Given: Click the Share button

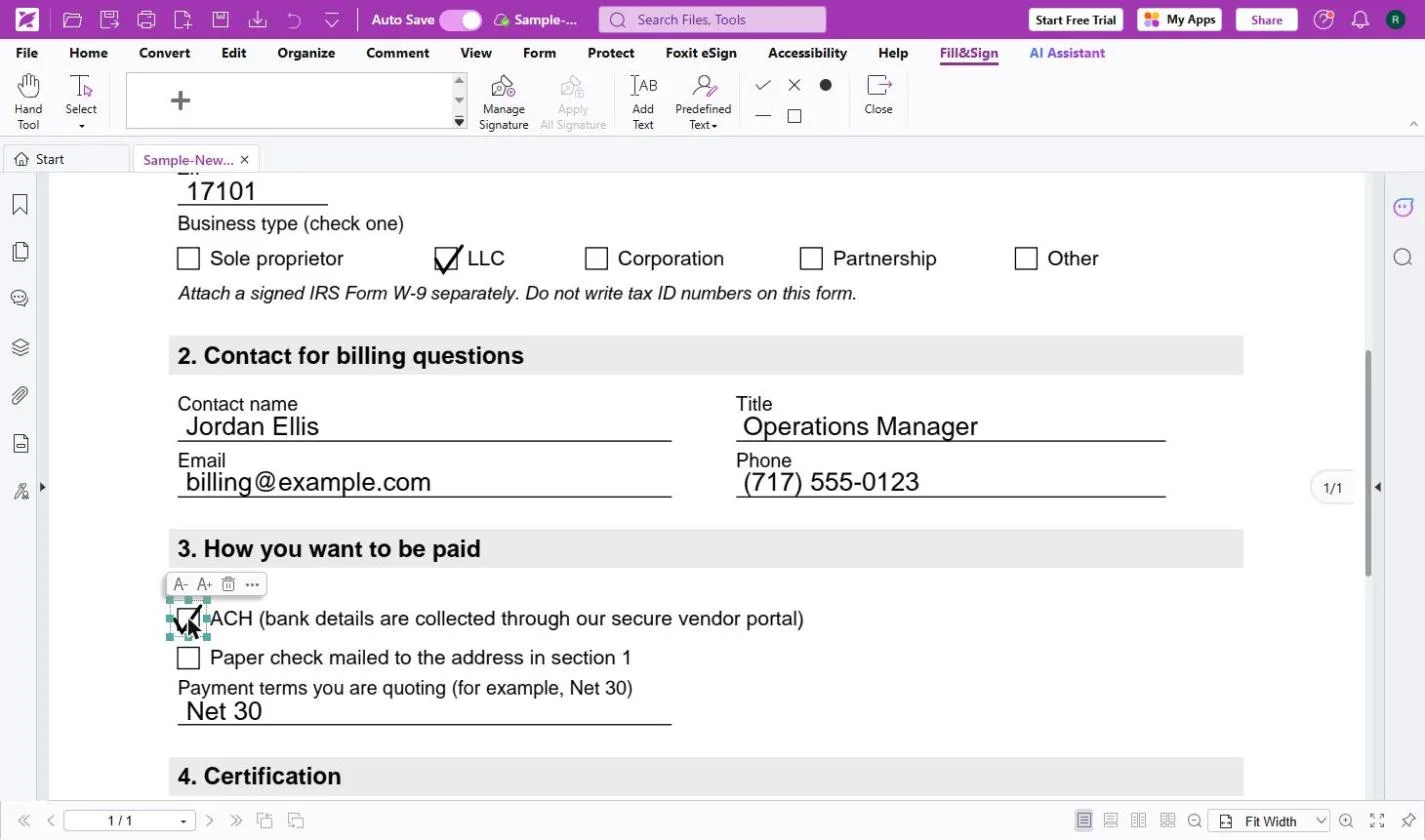Looking at the screenshot, I should click(x=1266, y=20).
